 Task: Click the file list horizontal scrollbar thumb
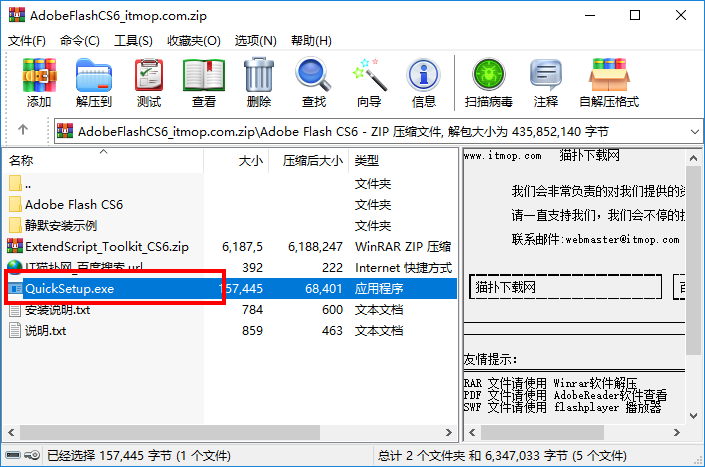(x=170, y=432)
